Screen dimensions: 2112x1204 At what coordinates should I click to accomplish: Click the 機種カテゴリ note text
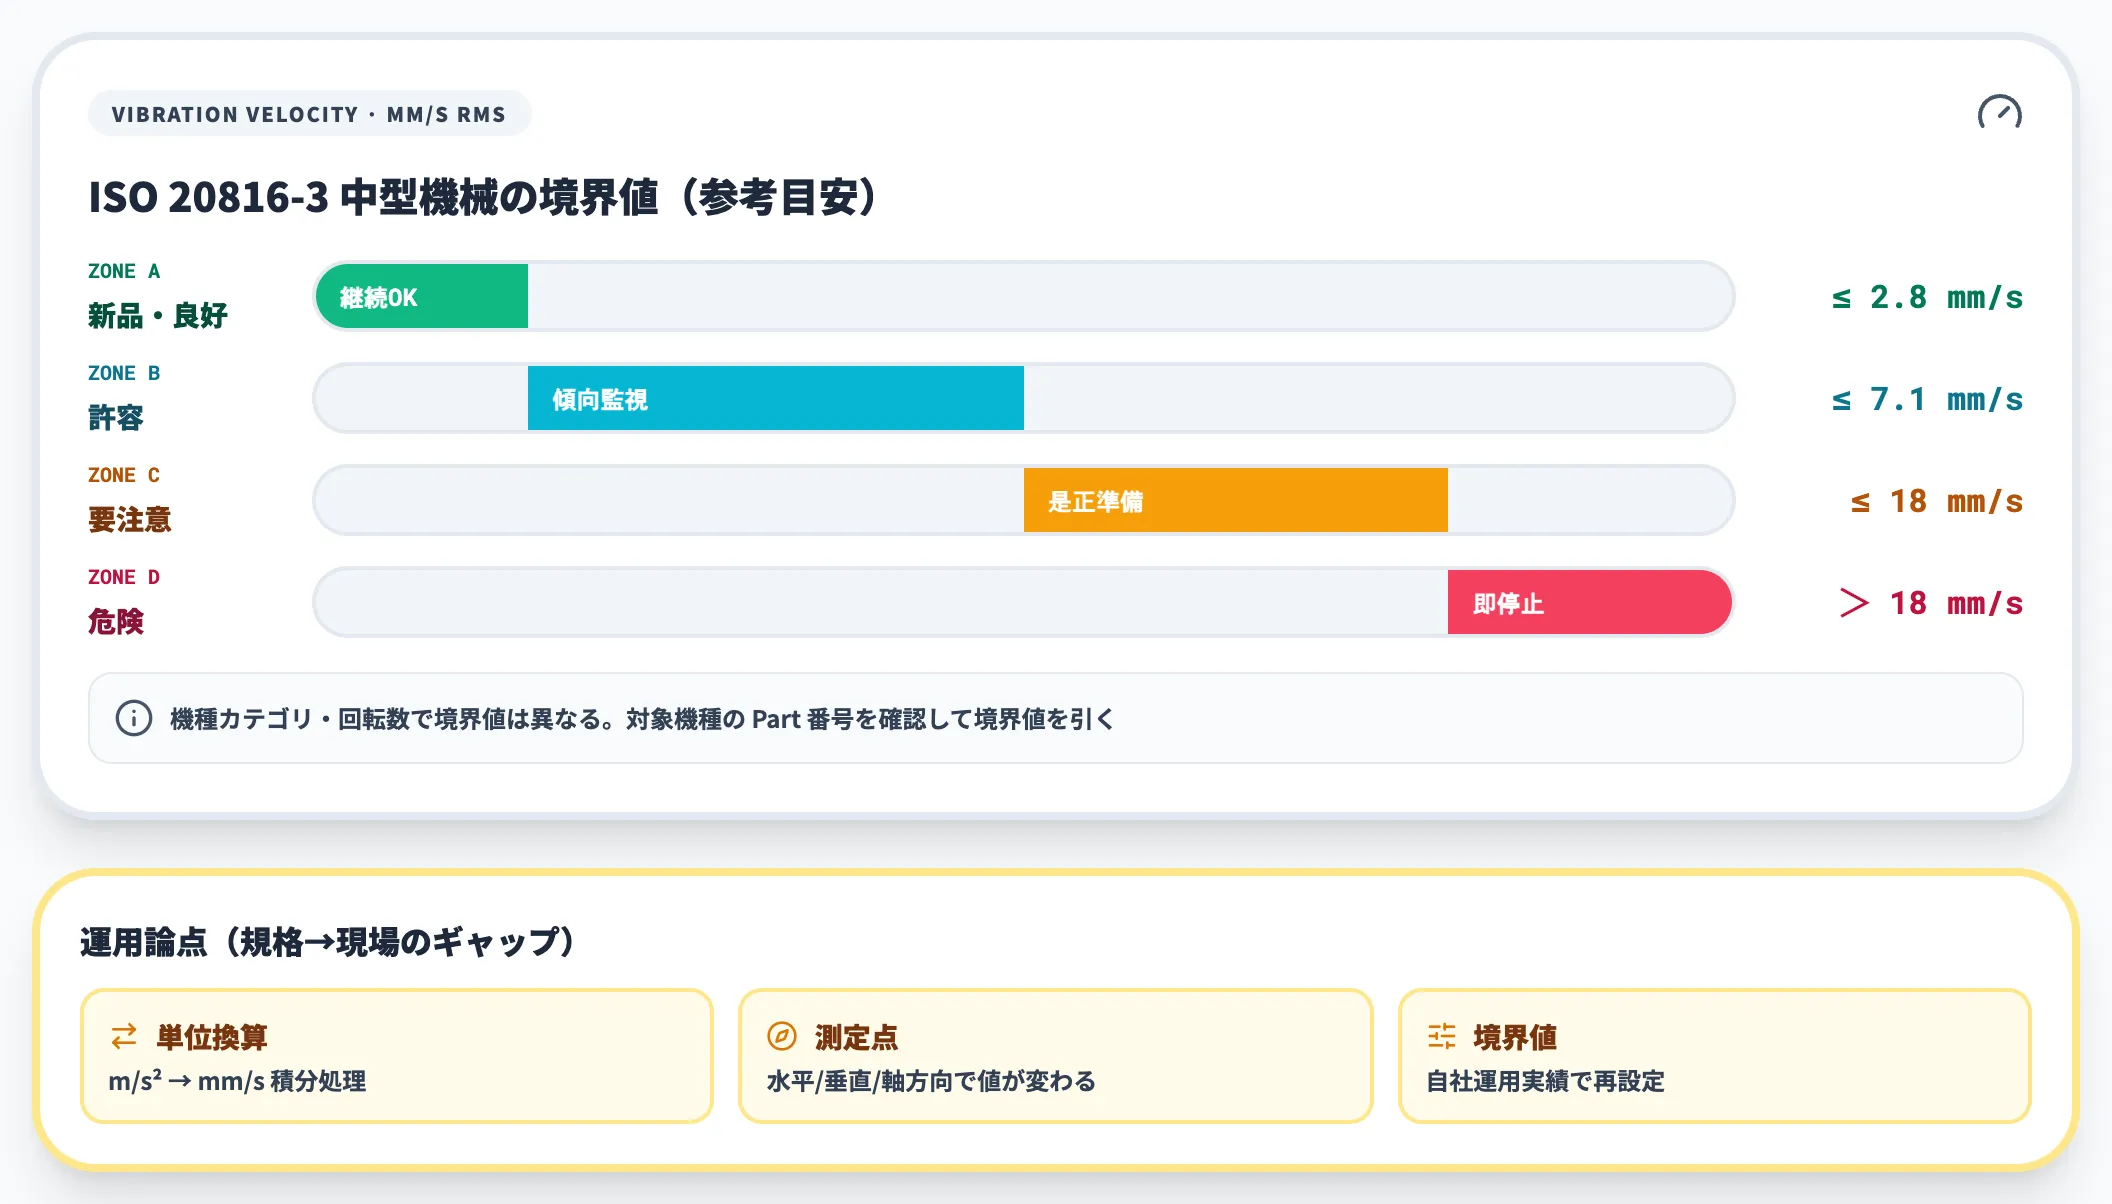tap(642, 719)
